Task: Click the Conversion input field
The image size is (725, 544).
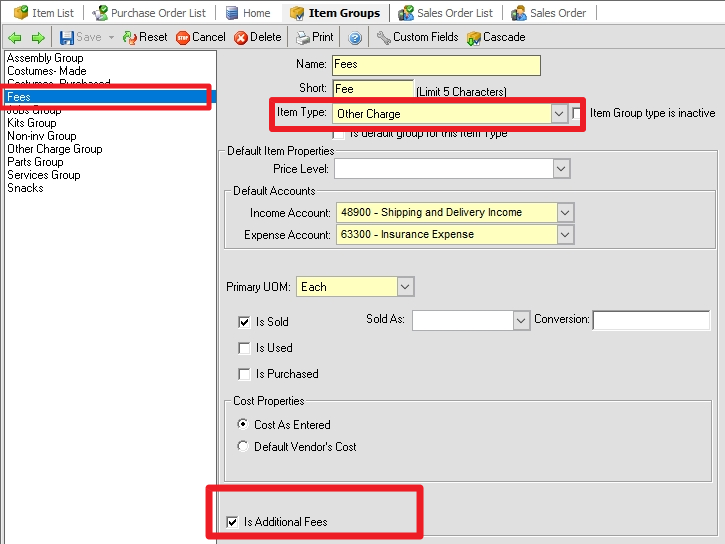Action: pos(651,320)
